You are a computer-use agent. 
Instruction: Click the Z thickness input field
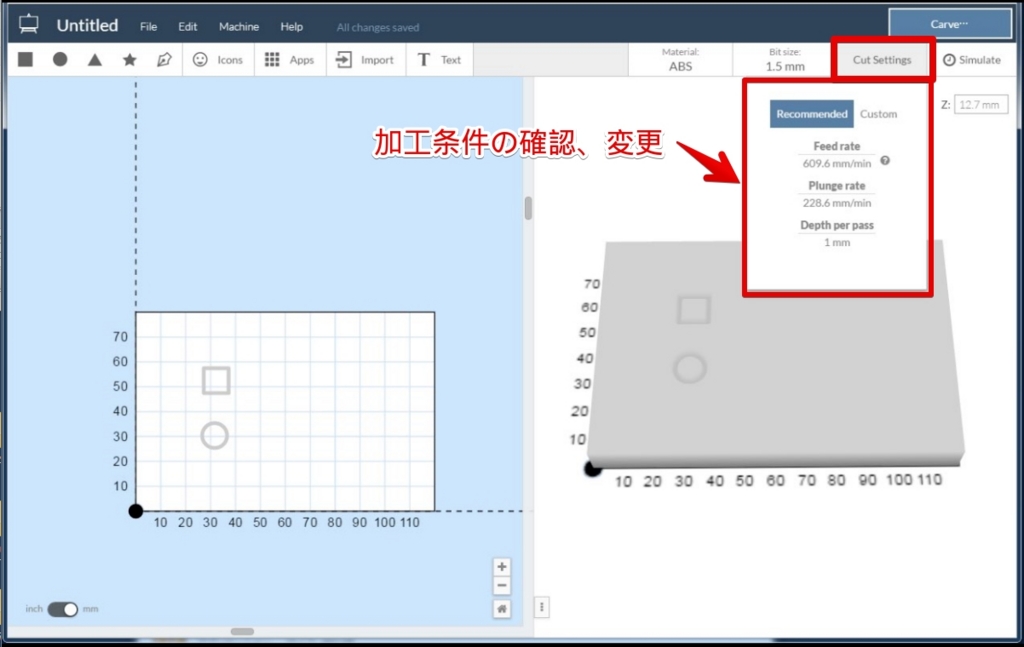click(x=981, y=104)
